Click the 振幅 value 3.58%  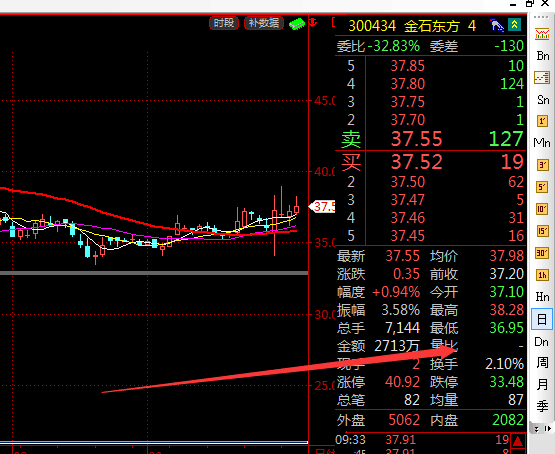400,310
